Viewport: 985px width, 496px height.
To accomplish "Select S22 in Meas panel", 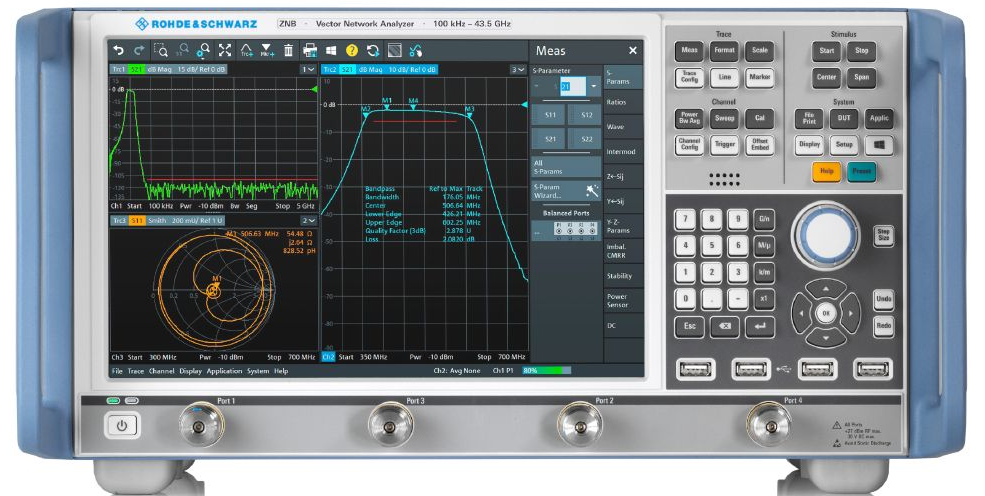I will click(x=585, y=139).
